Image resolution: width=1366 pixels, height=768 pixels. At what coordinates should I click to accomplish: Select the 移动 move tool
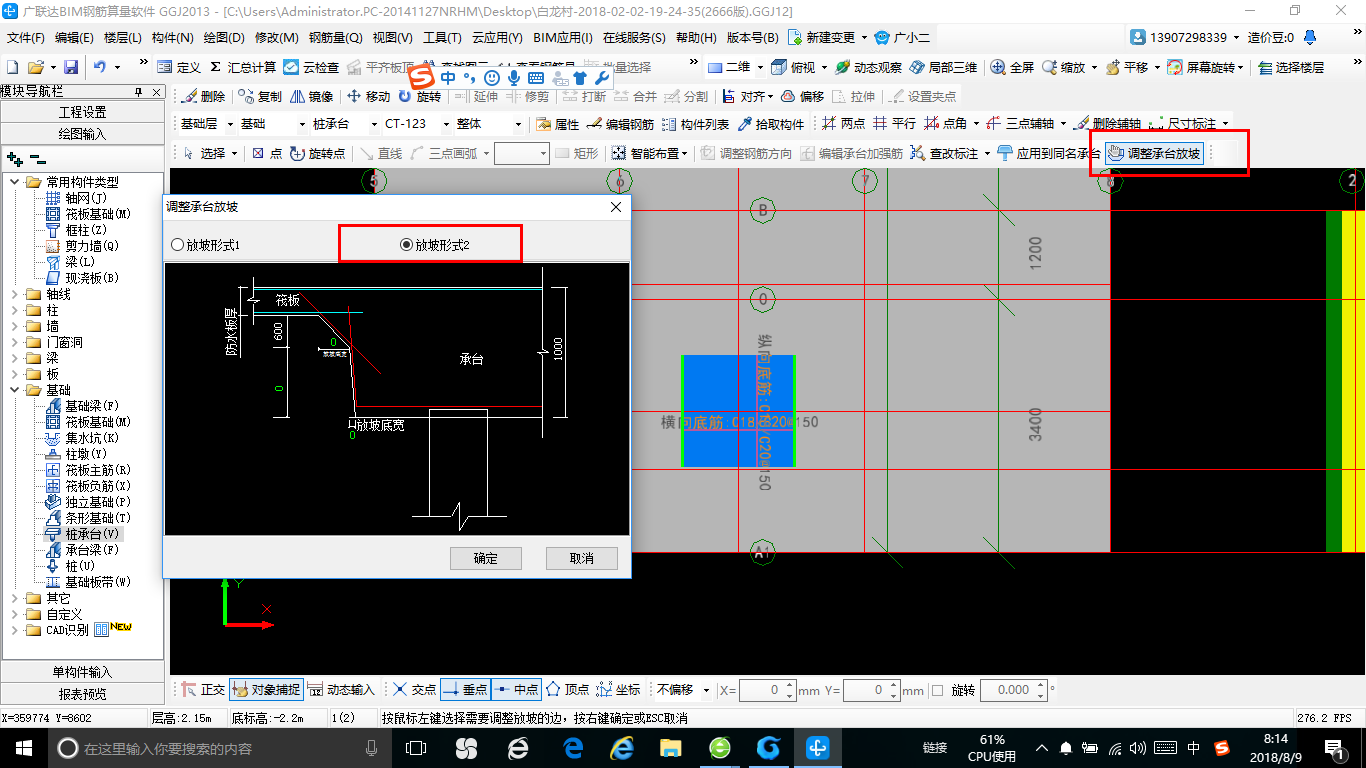point(369,97)
